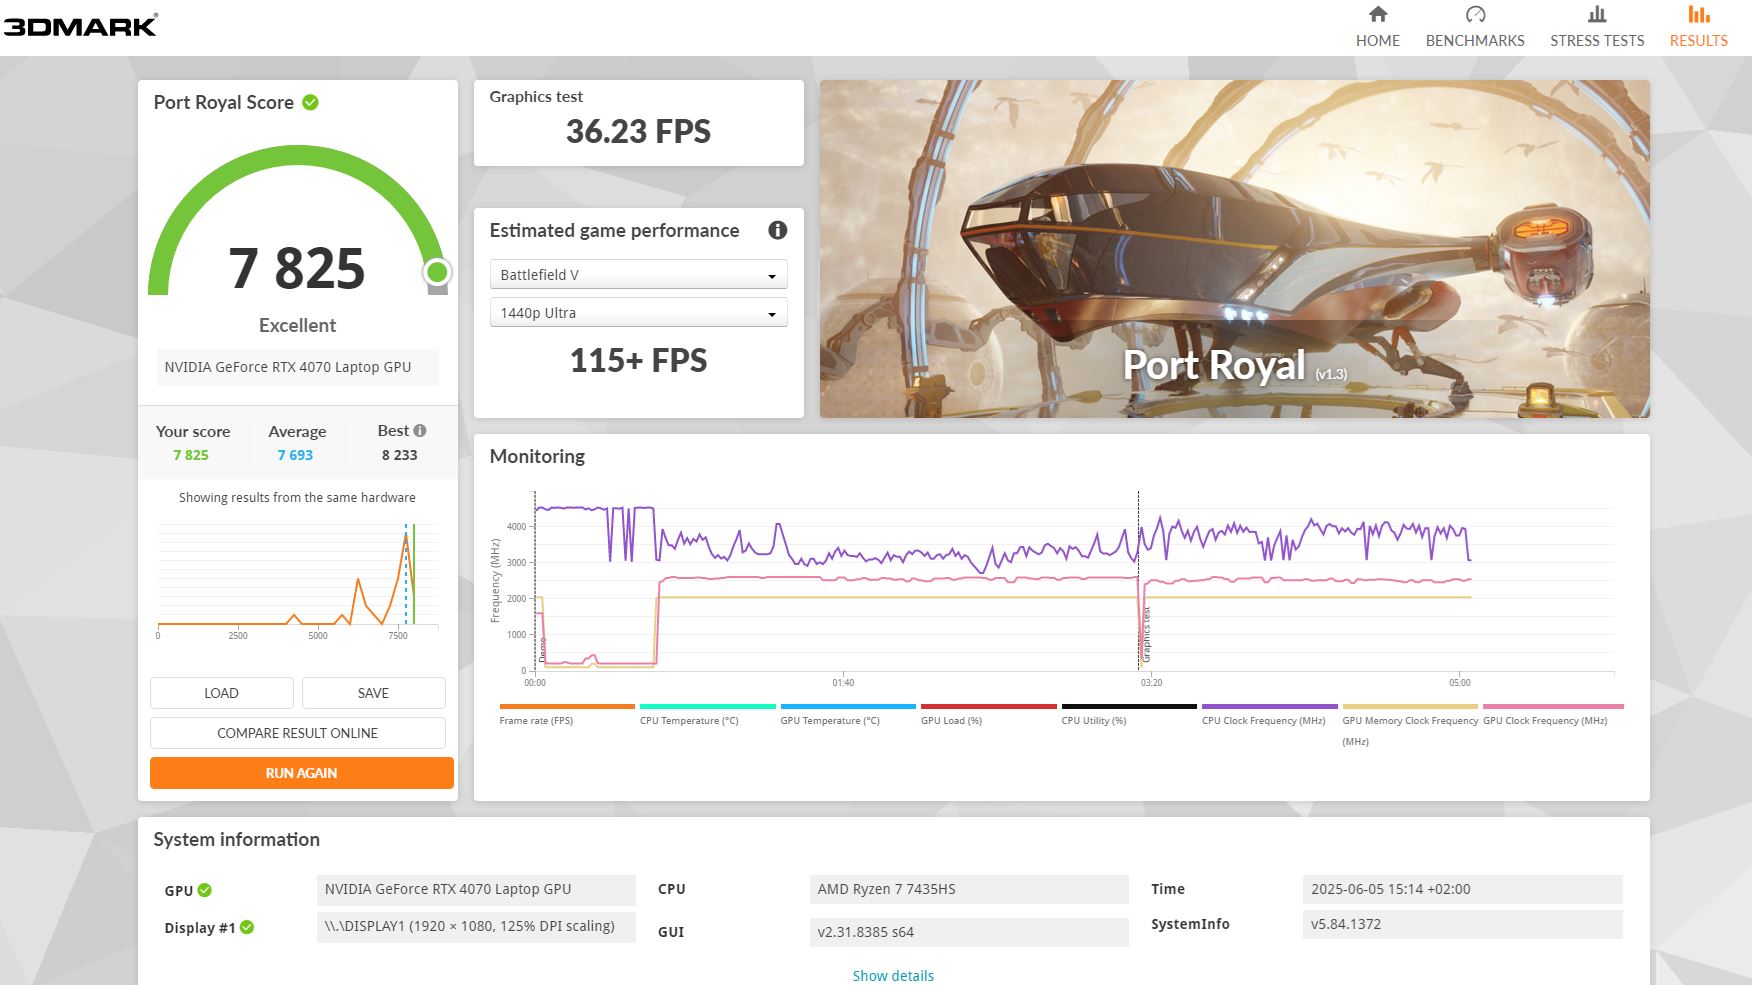Viewport: 1752px width, 985px height.
Task: Click the SystemInfo v5.84.1372 field
Action: (x=1463, y=924)
